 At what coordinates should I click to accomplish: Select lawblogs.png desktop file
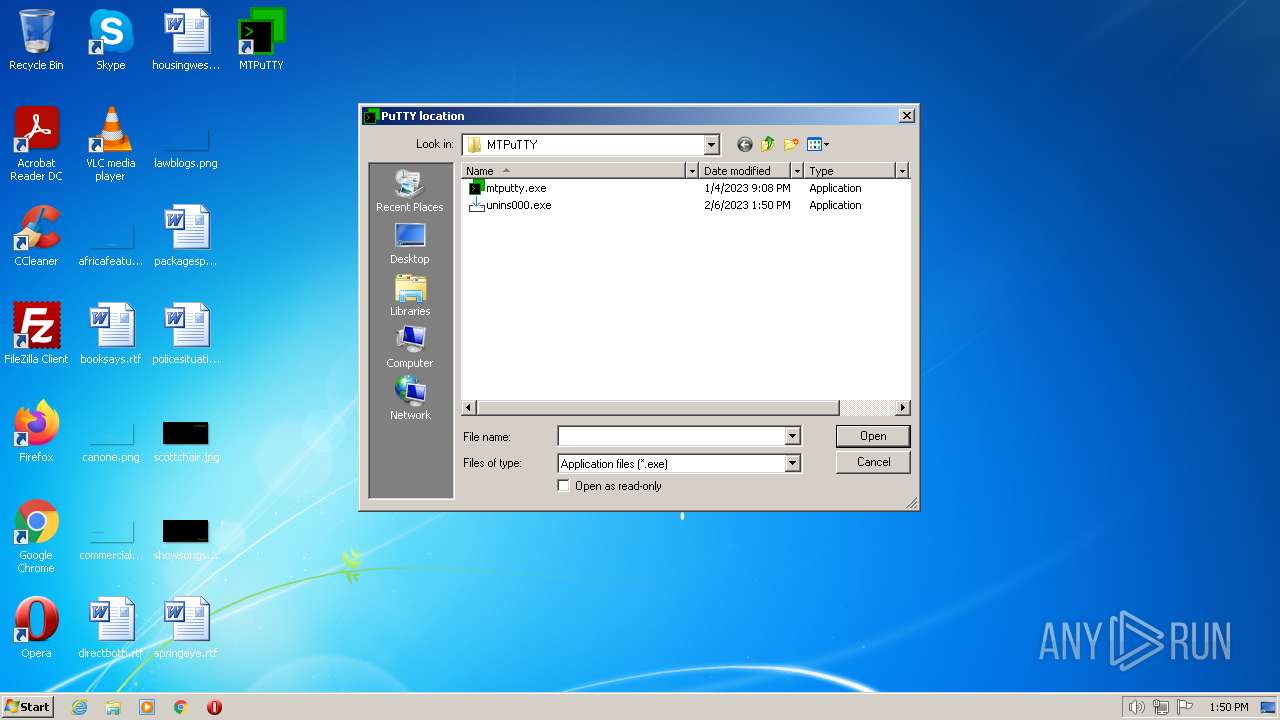pos(186,146)
